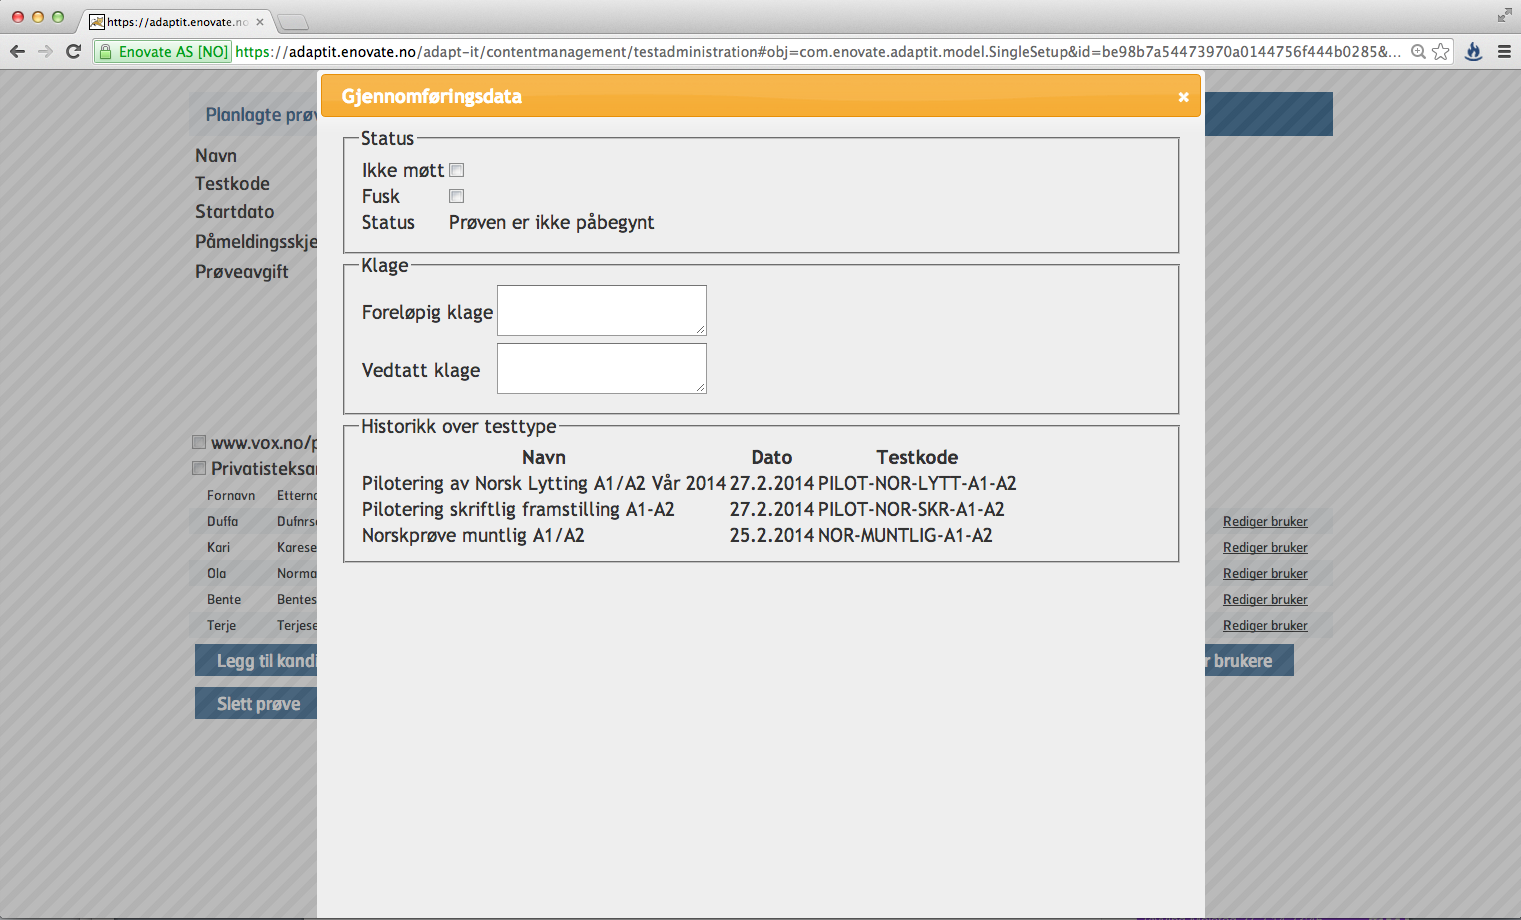Click the fullscreen arrows in the window corner

tap(1504, 15)
